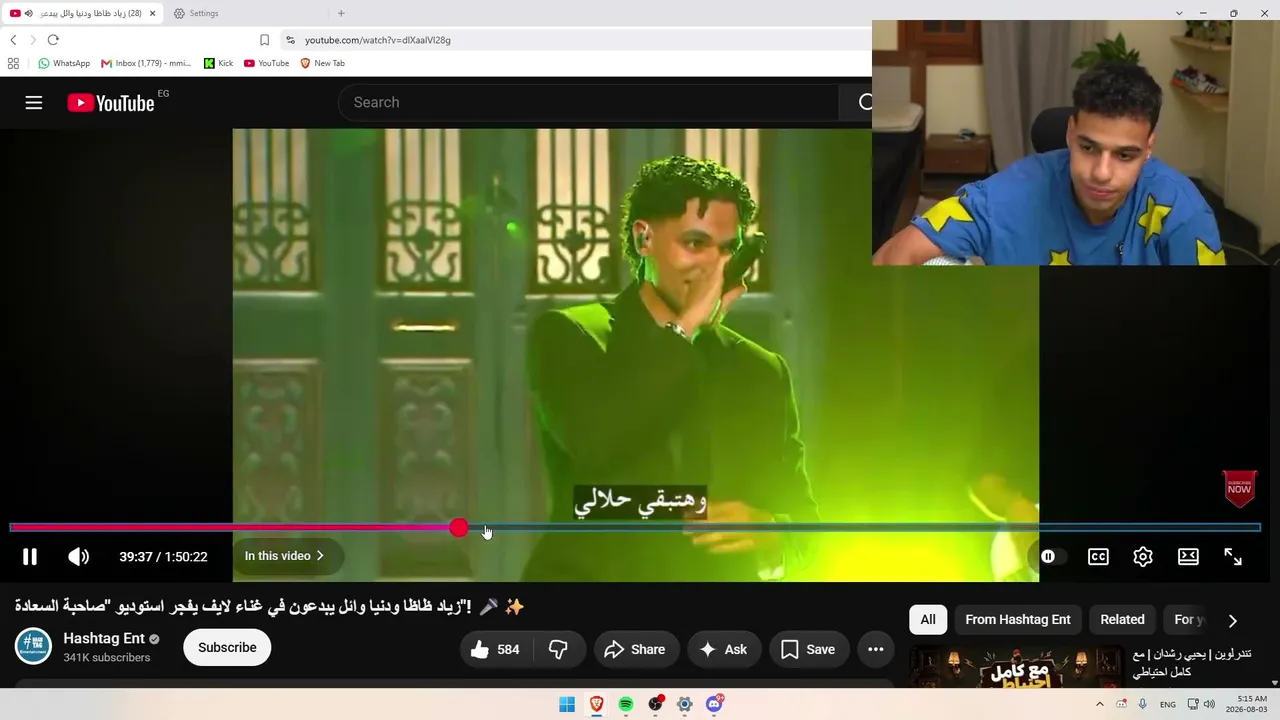
Task: Go back in the browser
Action: tap(13, 40)
